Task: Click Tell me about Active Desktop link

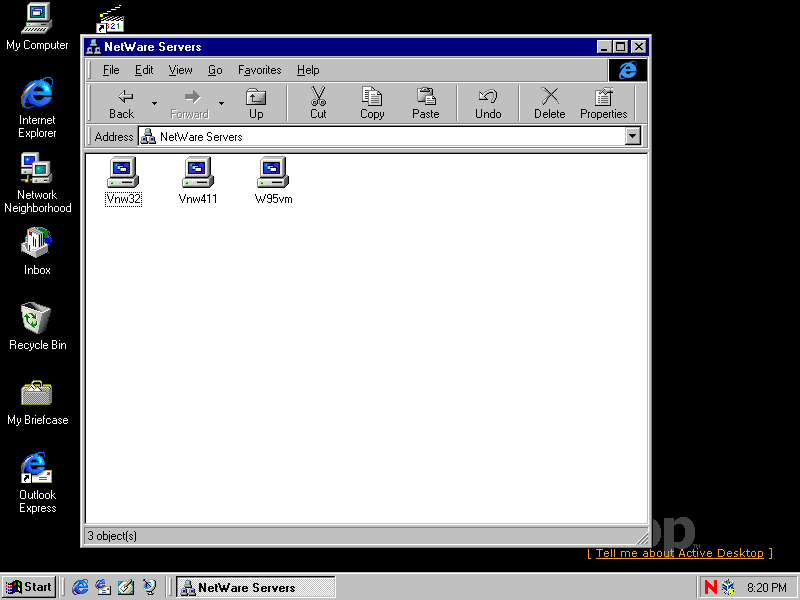Action: pos(680,554)
